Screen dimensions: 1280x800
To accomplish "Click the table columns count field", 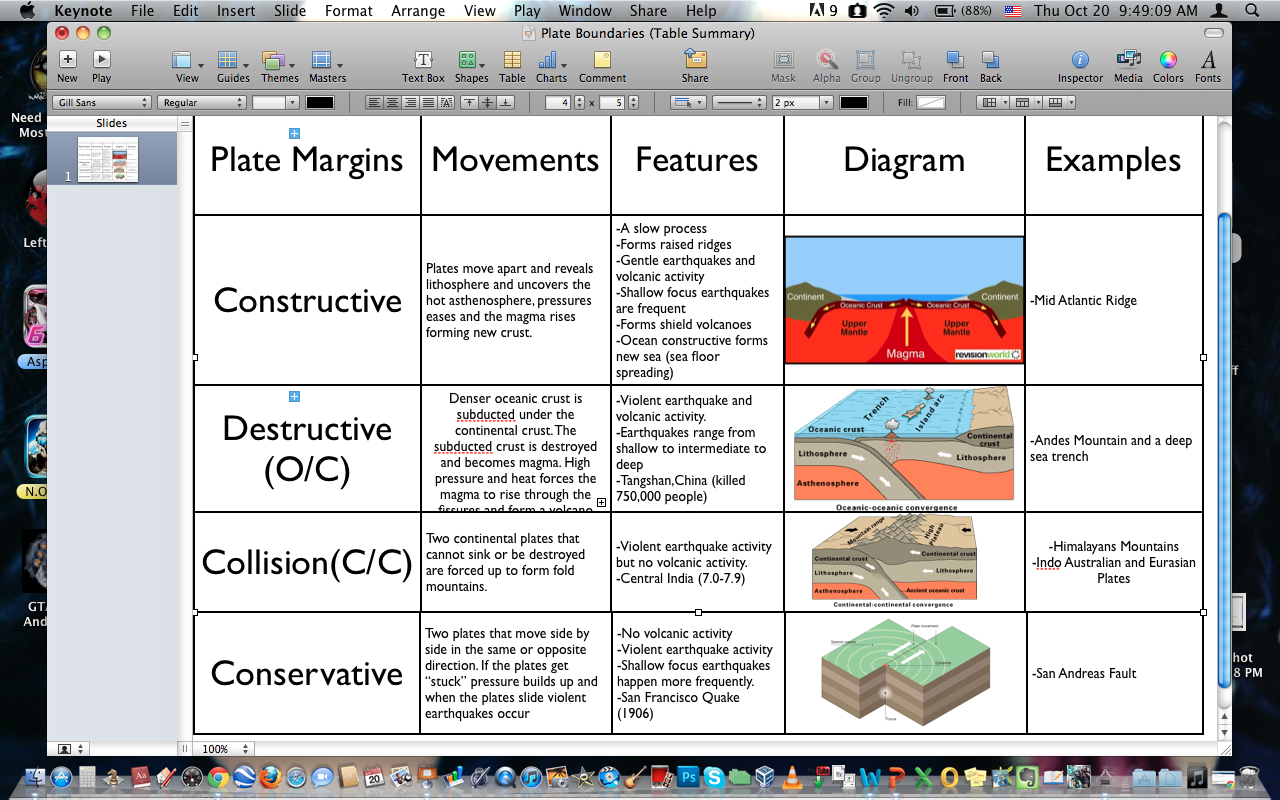I will tap(612, 102).
